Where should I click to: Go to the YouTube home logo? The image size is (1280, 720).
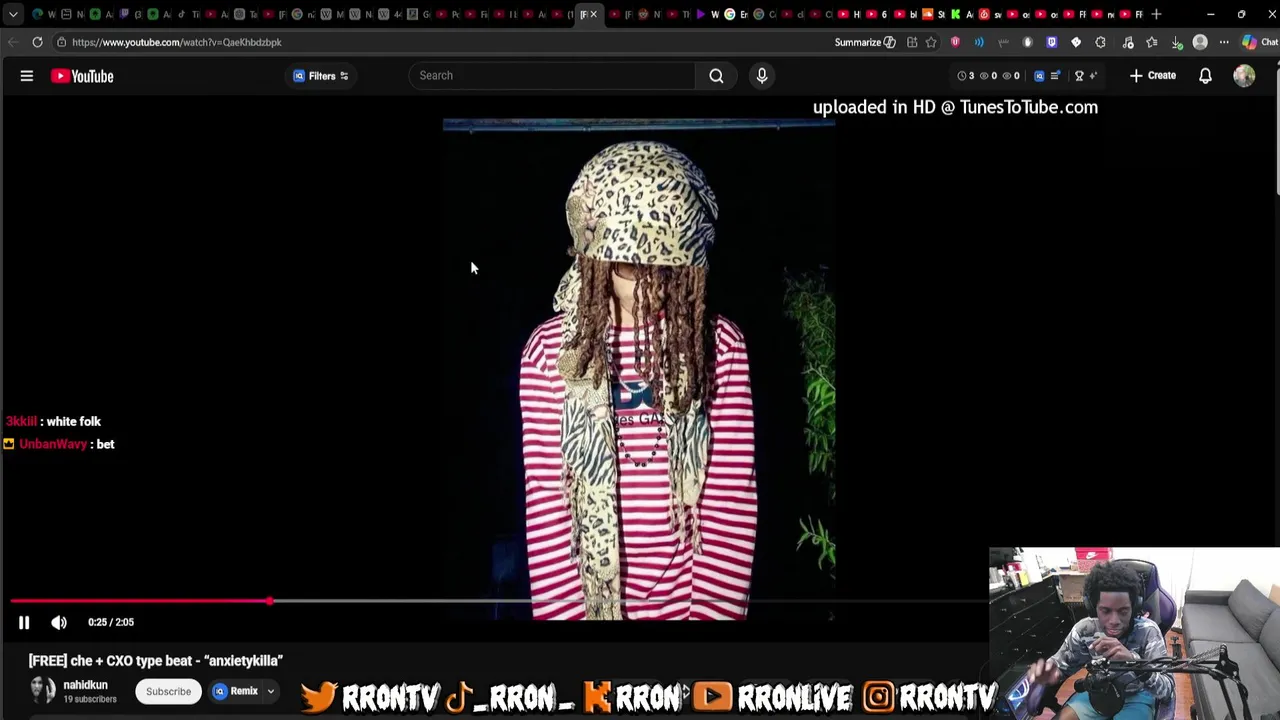[82, 76]
